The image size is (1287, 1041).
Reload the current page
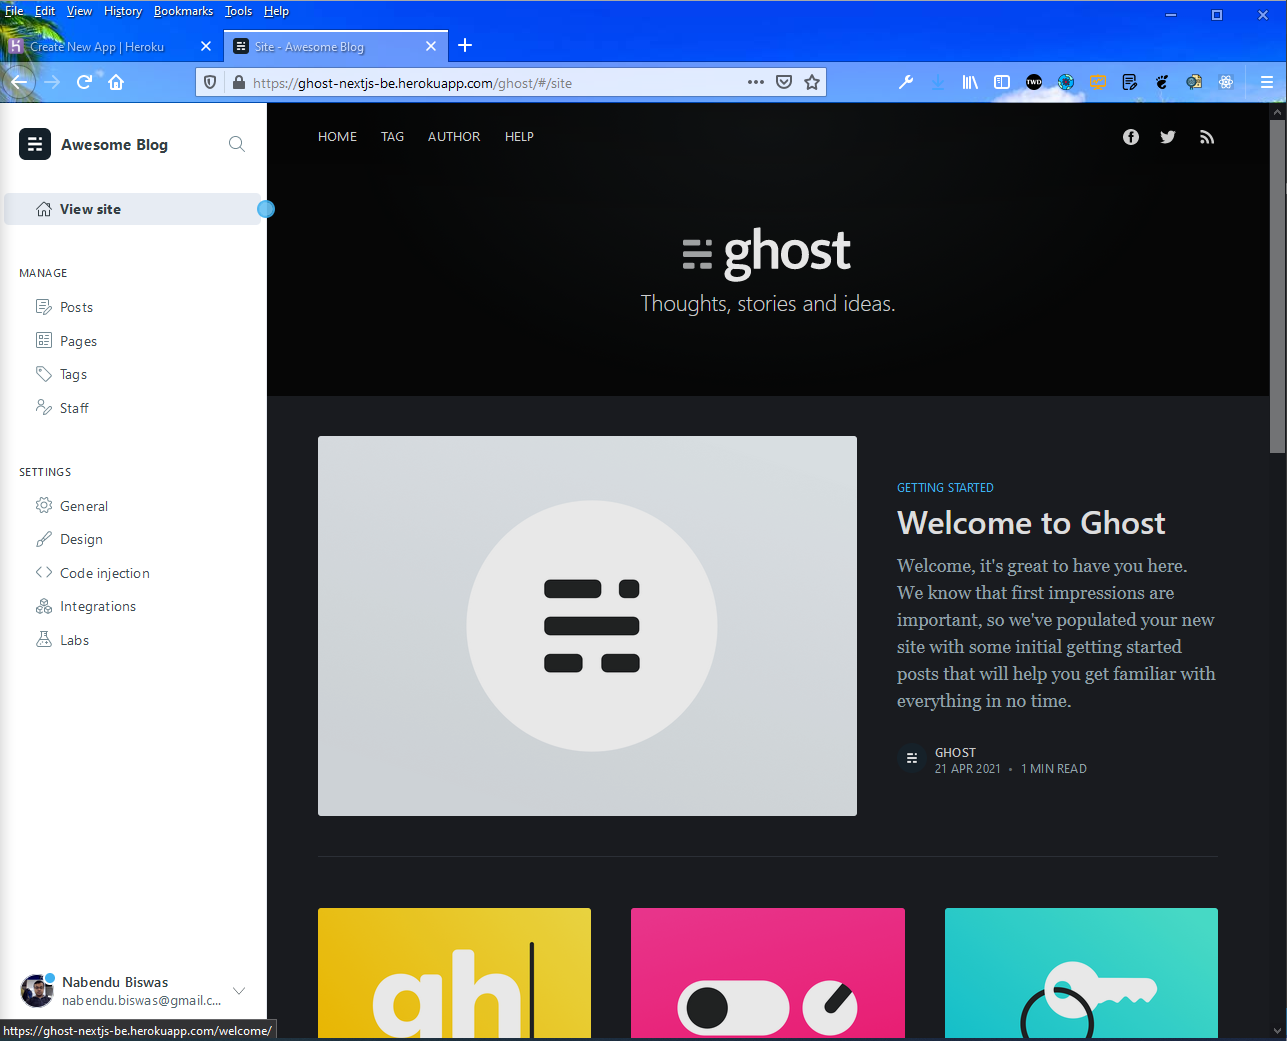[x=84, y=82]
